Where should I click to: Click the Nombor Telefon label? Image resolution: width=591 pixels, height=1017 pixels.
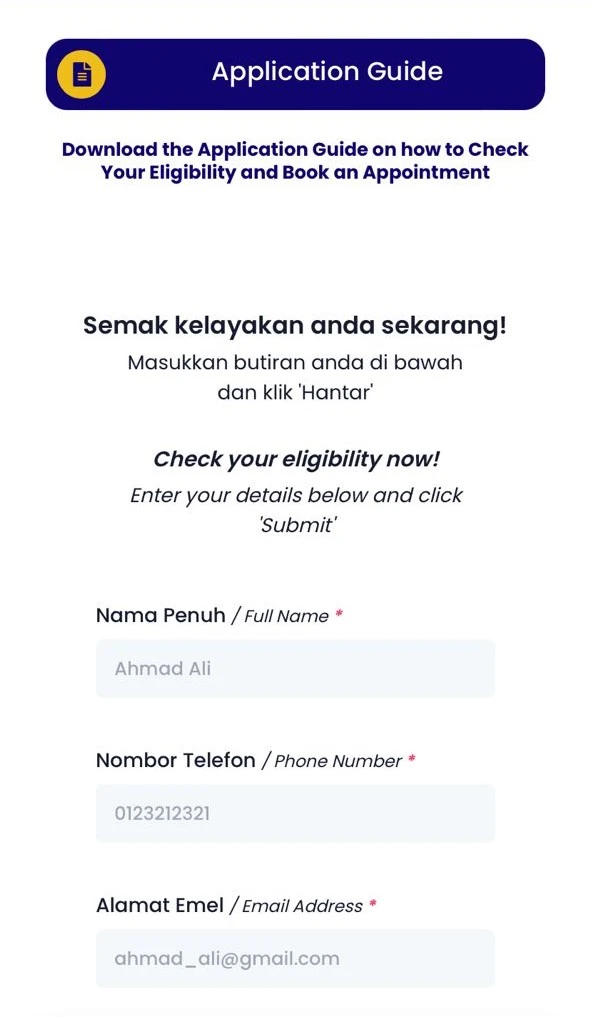[176, 760]
